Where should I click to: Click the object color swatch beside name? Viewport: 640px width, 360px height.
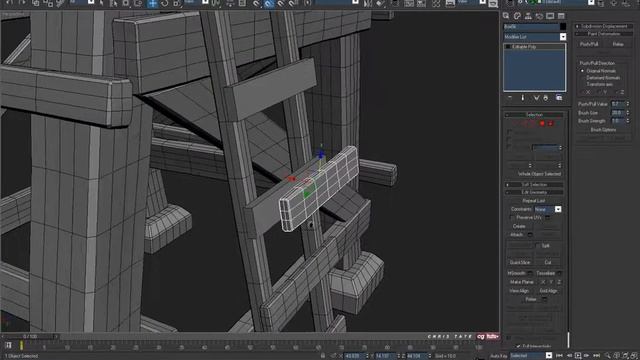(x=563, y=27)
